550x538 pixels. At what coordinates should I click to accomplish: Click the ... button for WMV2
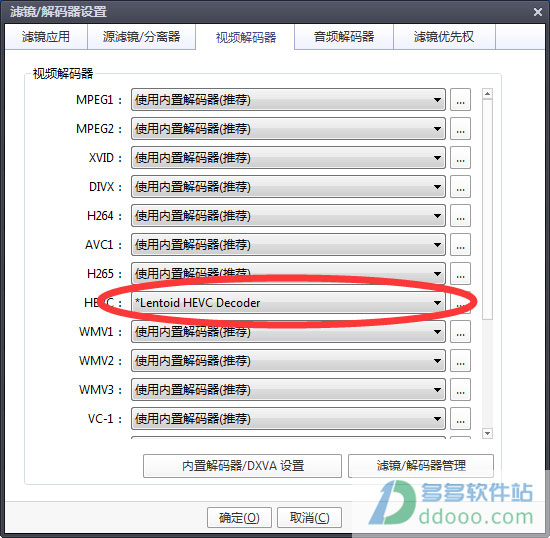click(x=461, y=361)
